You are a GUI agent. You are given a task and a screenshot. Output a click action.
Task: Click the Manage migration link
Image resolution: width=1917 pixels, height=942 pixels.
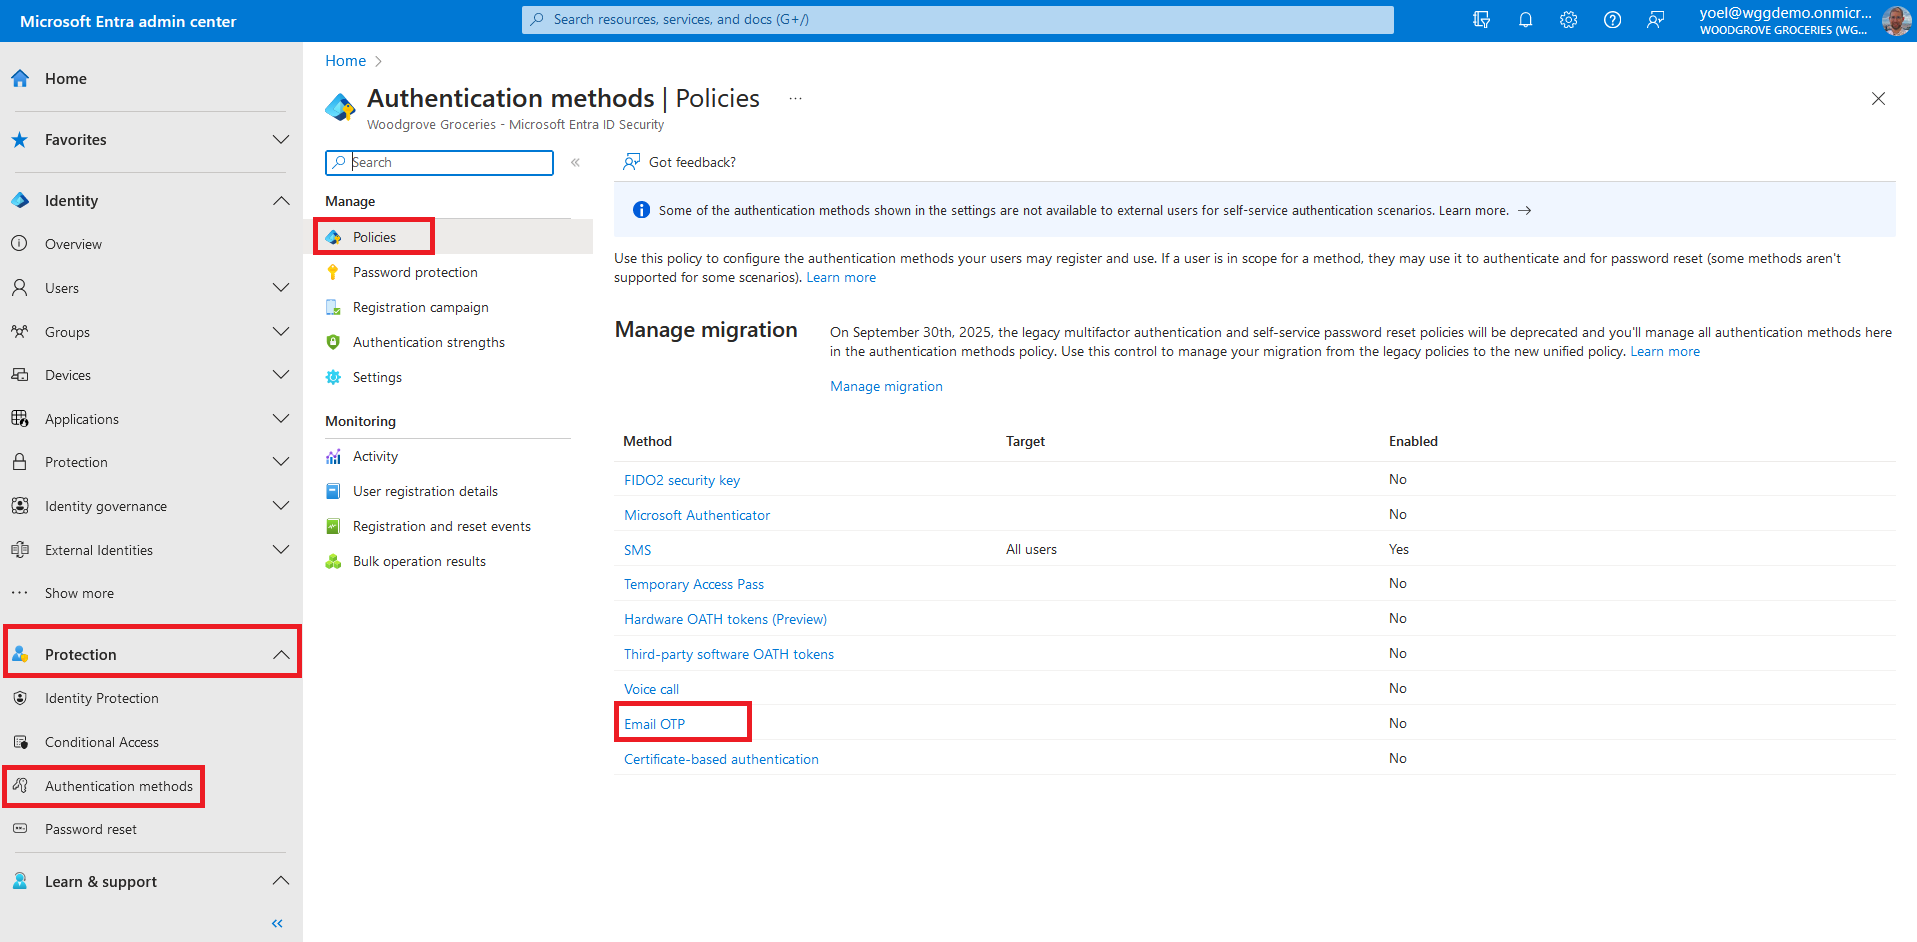click(x=886, y=386)
